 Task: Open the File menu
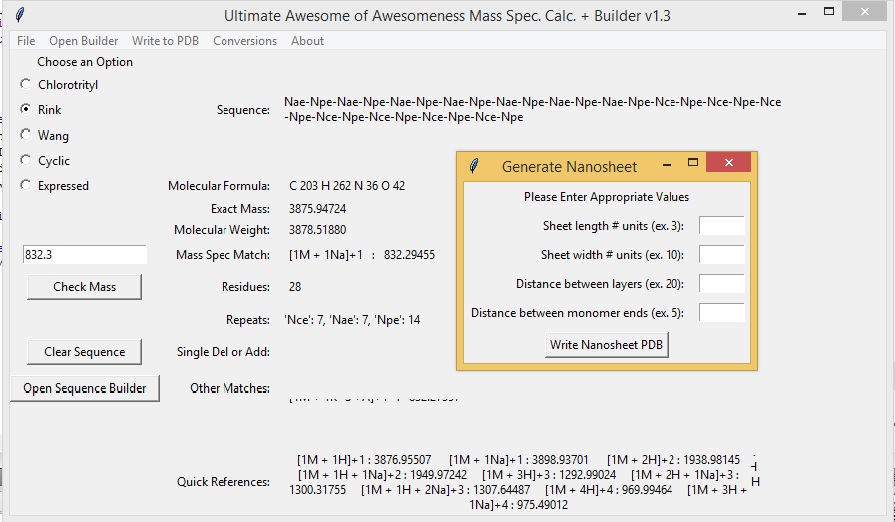click(x=26, y=41)
